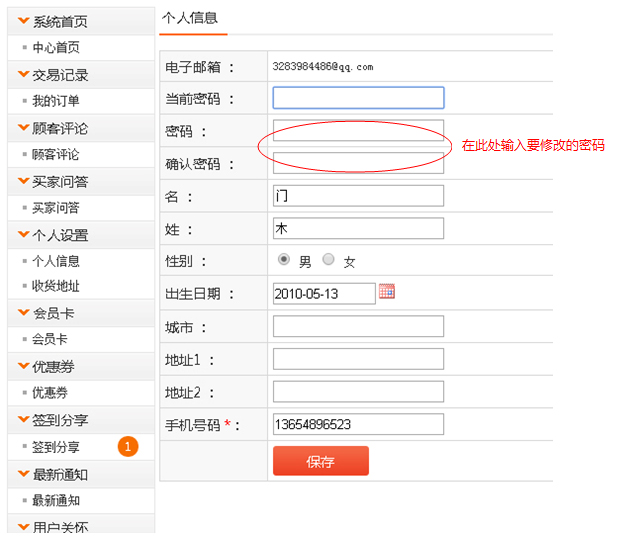Open 我的订单 in the sidebar
Viewport: 618px width, 541px height.
[x=56, y=101]
